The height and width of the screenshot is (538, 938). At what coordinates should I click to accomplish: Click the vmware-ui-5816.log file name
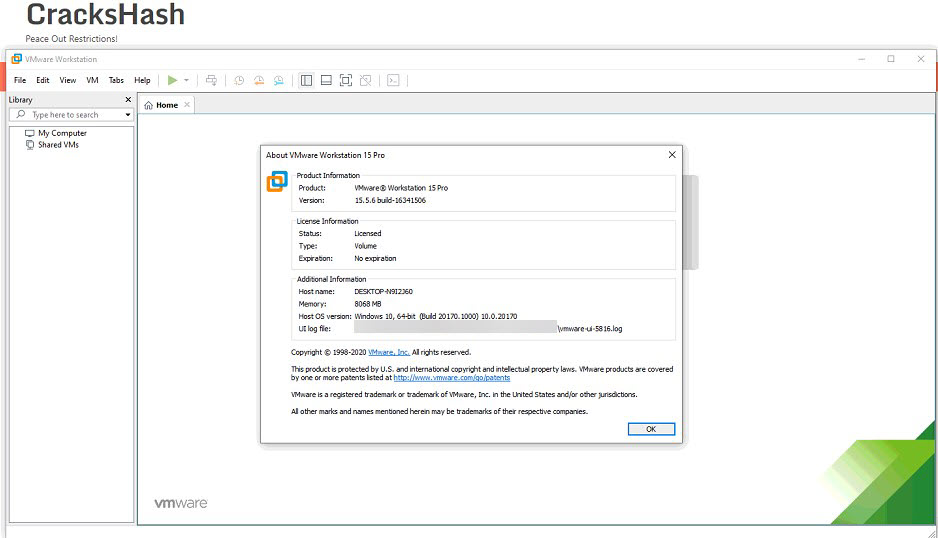click(590, 329)
